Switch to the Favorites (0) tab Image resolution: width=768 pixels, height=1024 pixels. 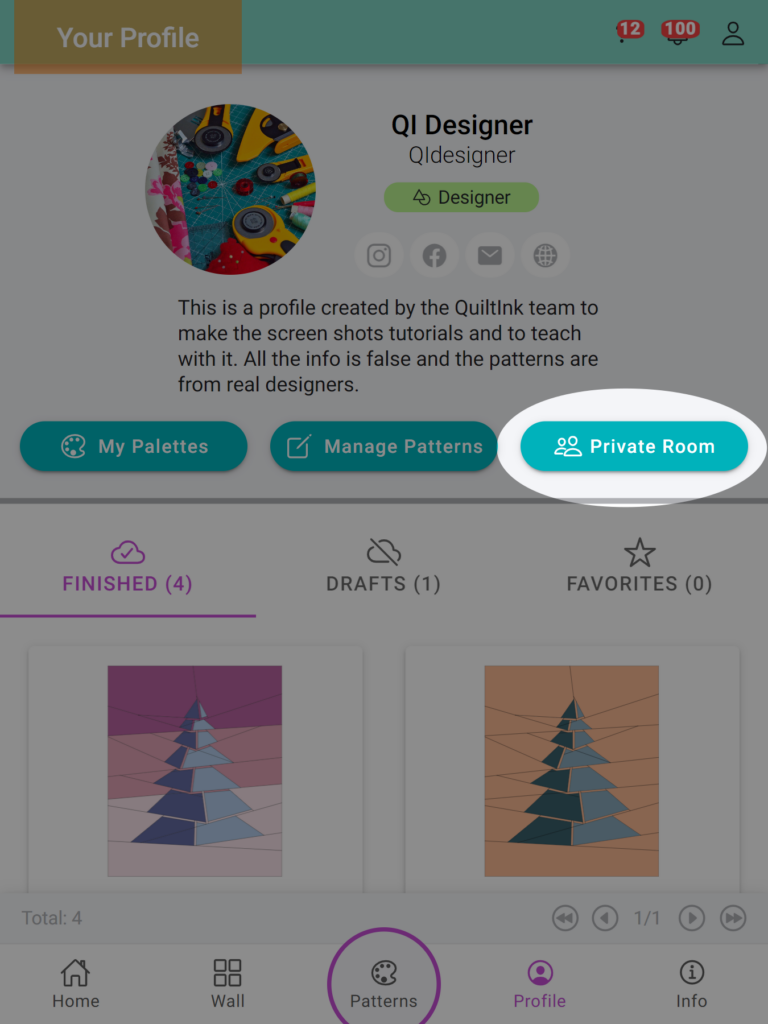639,566
